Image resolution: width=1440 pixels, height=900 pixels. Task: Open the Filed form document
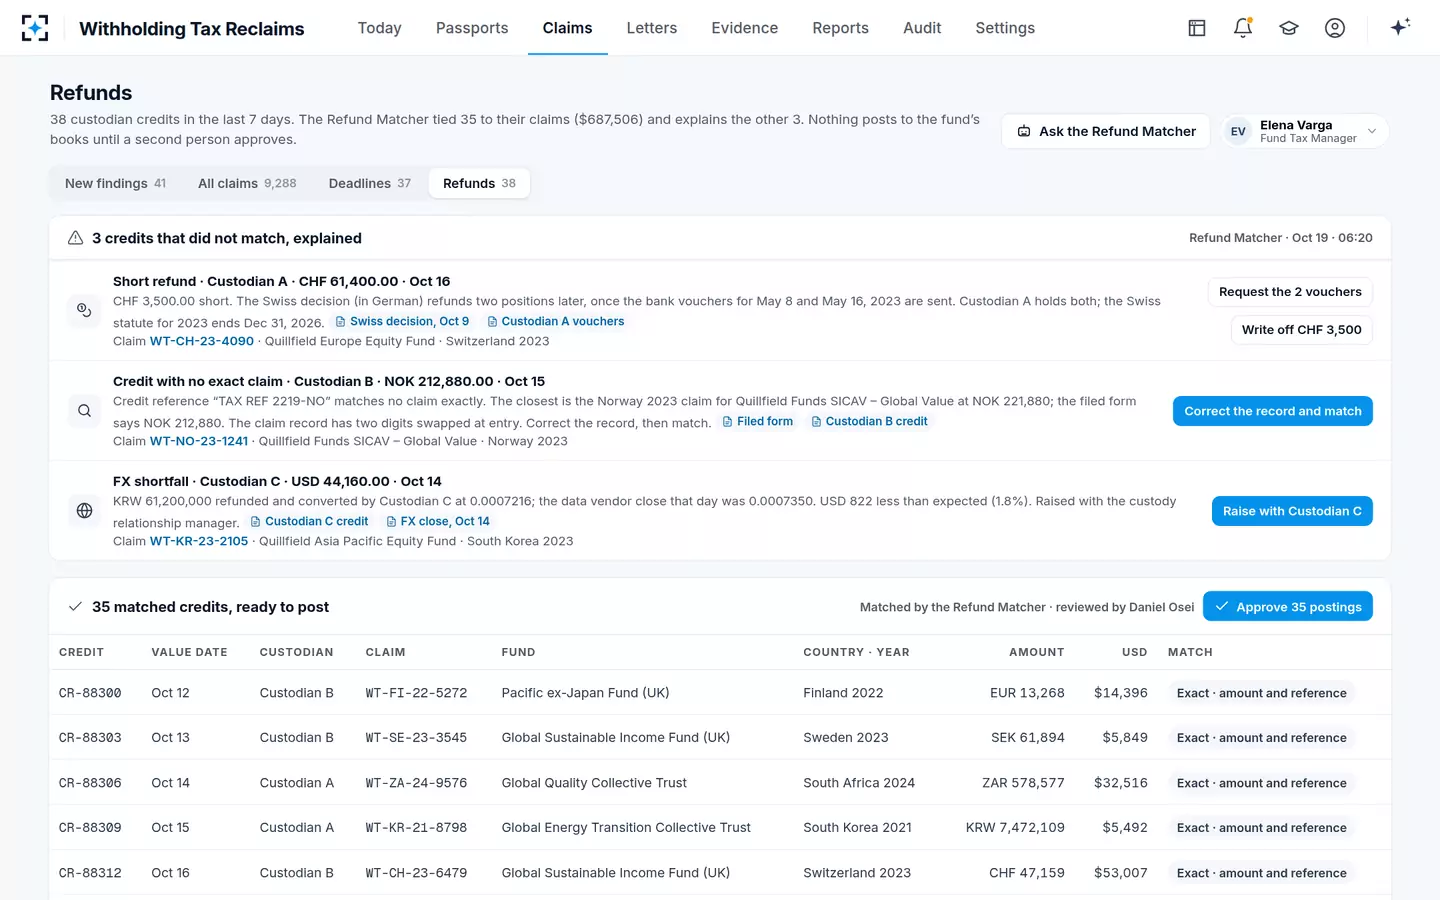click(x=757, y=421)
